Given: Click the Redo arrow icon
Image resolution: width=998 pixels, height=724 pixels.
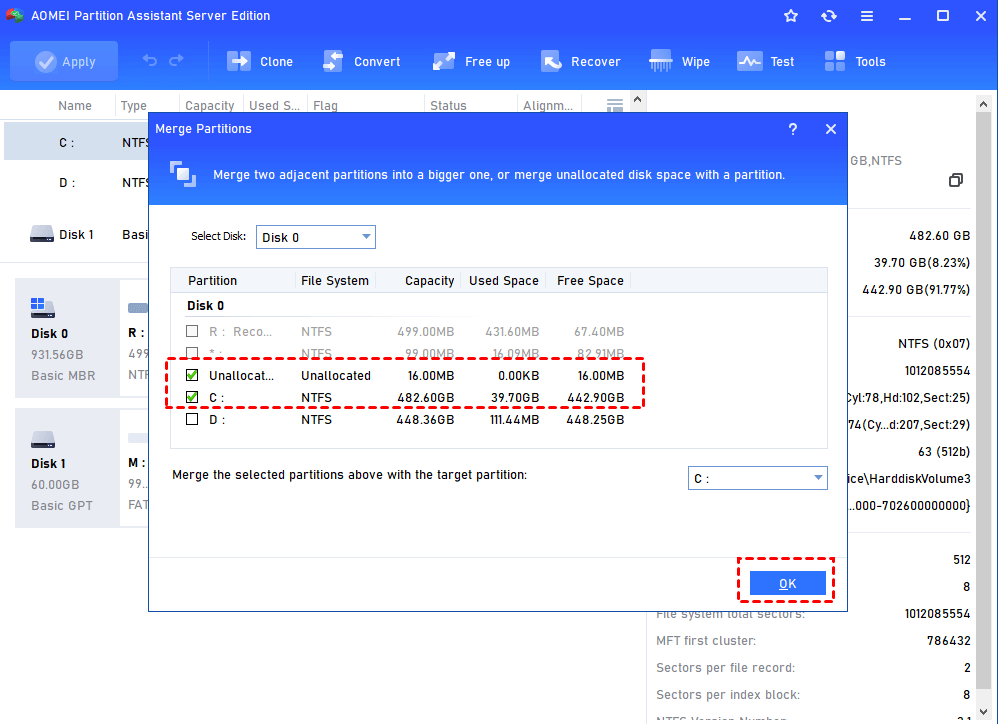Looking at the screenshot, I should 176,60.
